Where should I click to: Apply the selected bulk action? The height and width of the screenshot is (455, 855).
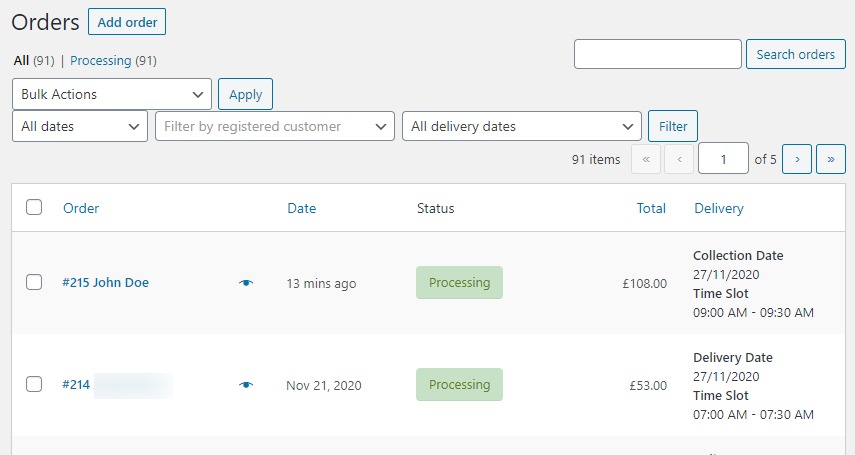pyautogui.click(x=245, y=94)
